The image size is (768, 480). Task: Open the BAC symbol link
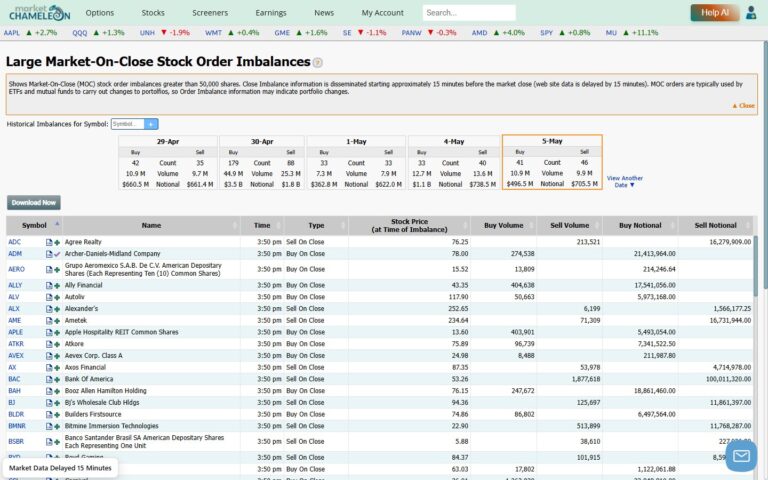coord(14,379)
